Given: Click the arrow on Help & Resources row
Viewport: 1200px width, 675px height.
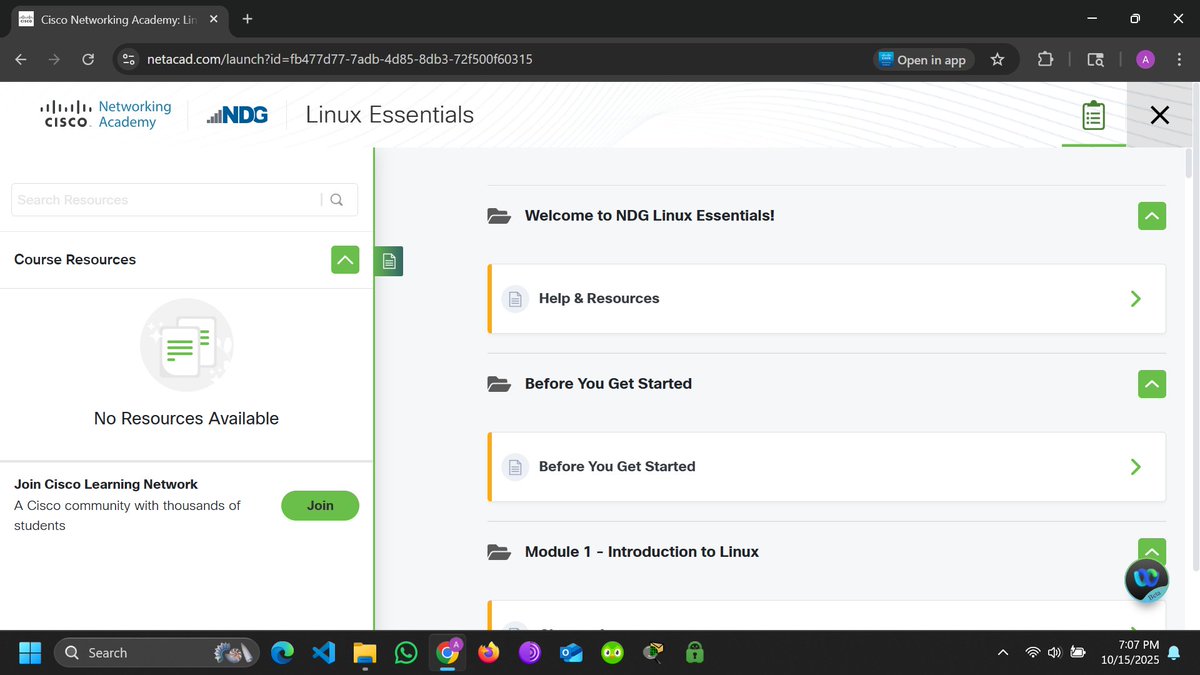Looking at the screenshot, I should tap(1135, 298).
